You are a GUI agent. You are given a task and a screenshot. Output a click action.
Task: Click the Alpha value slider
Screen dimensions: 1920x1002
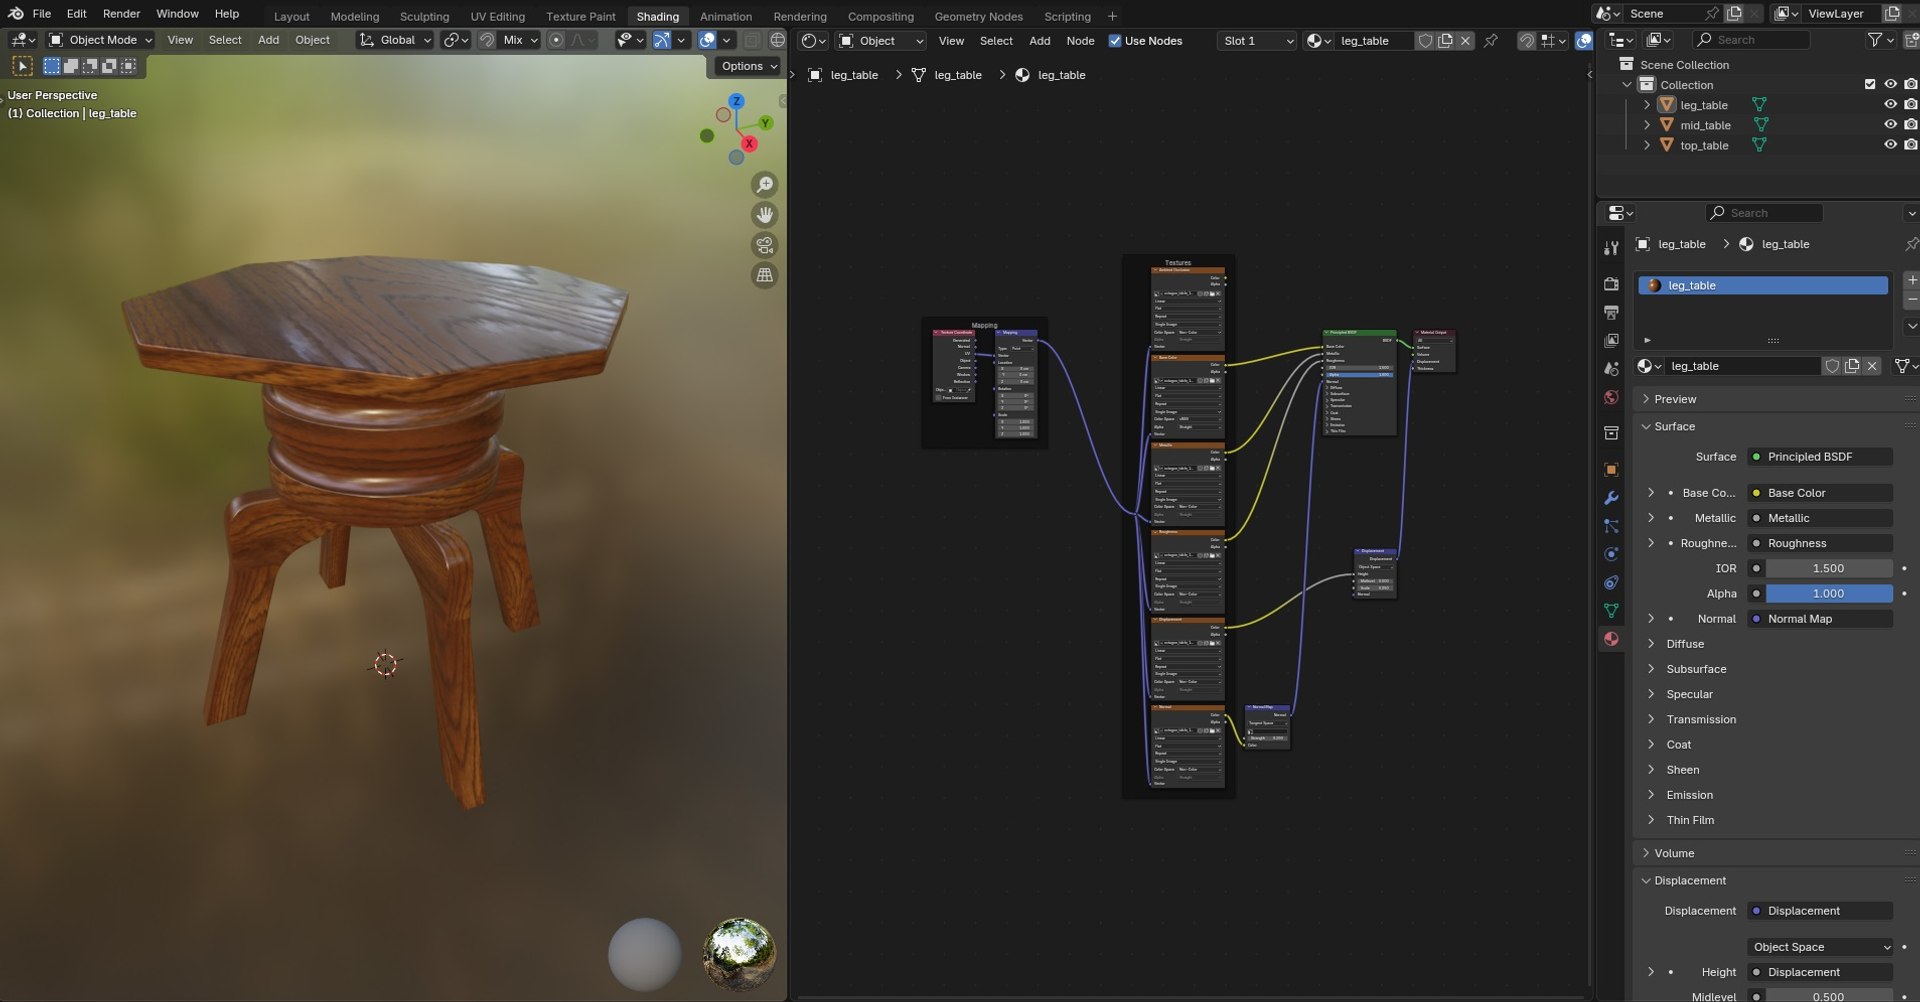1828,594
